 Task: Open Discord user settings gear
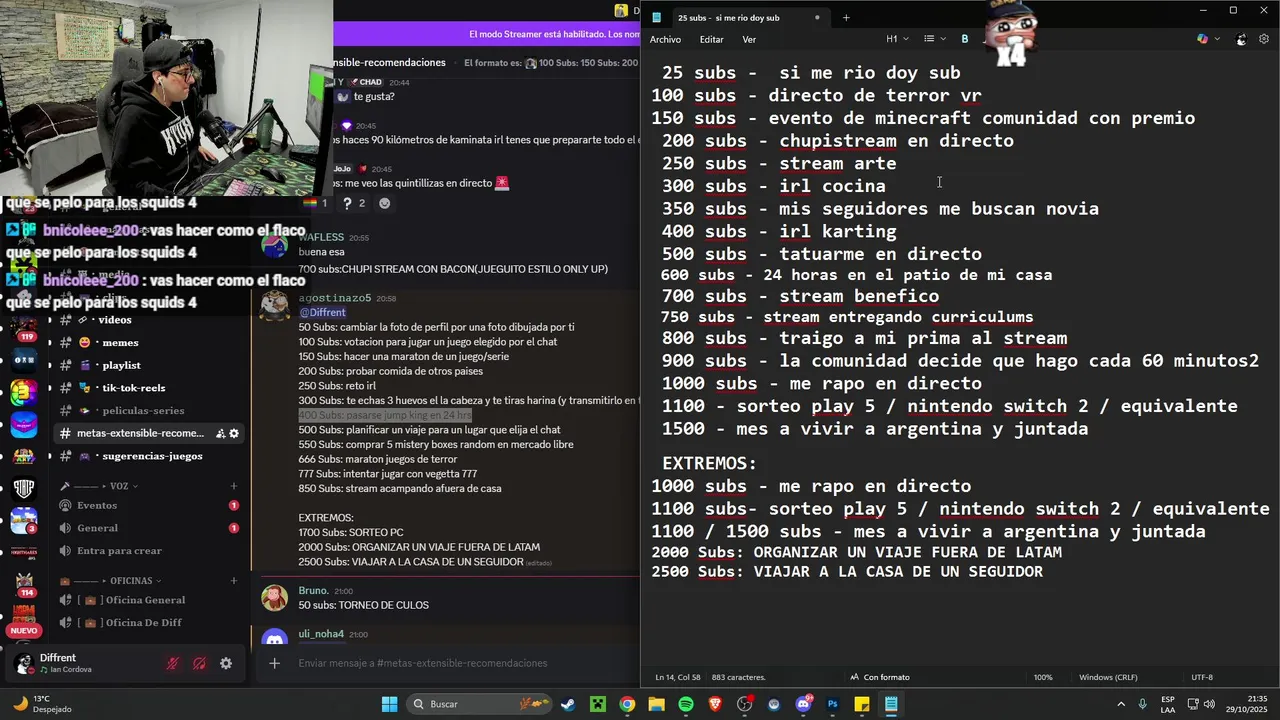point(226,663)
